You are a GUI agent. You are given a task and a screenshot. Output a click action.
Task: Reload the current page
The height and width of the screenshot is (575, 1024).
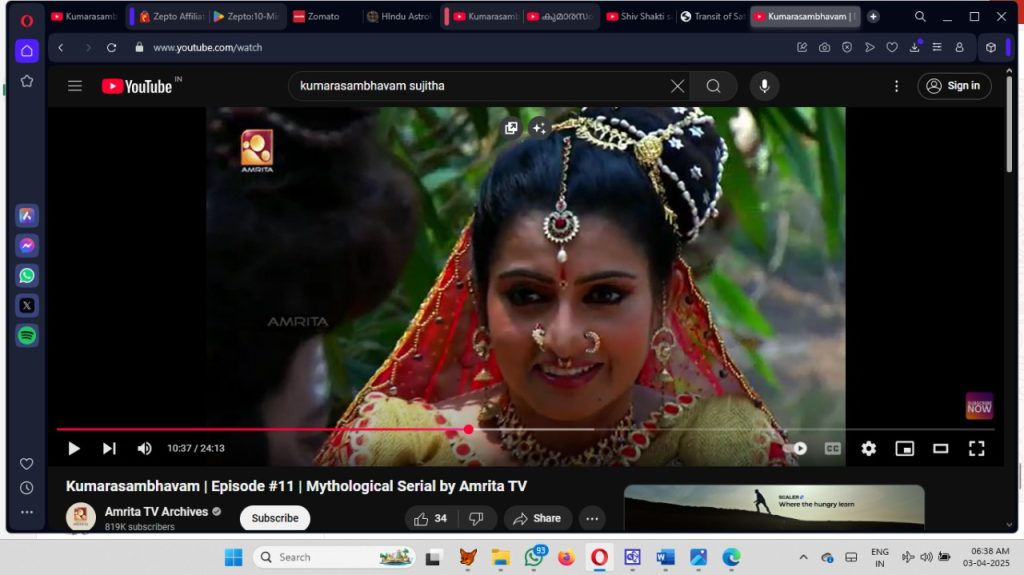pos(112,48)
